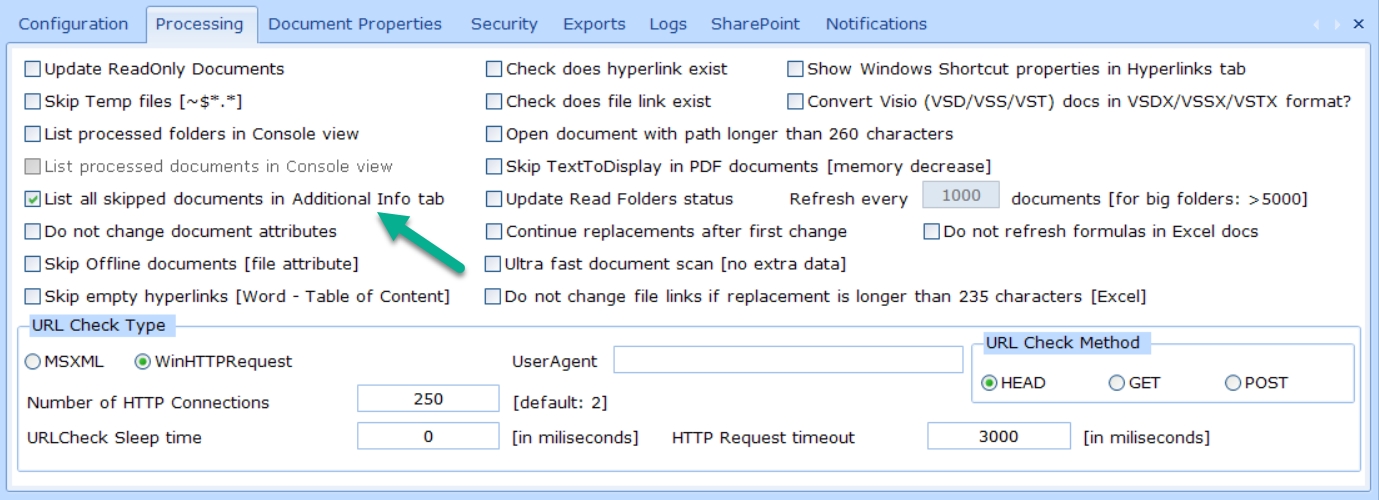Screen dimensions: 1379x500
Task: Select GET as URL check method
Action: [1117, 383]
